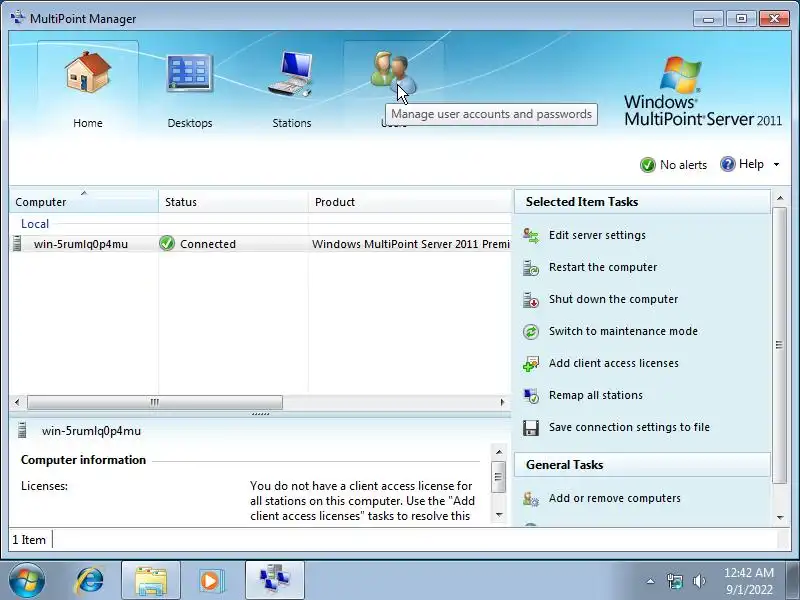Click the Connected status text

coord(208,244)
